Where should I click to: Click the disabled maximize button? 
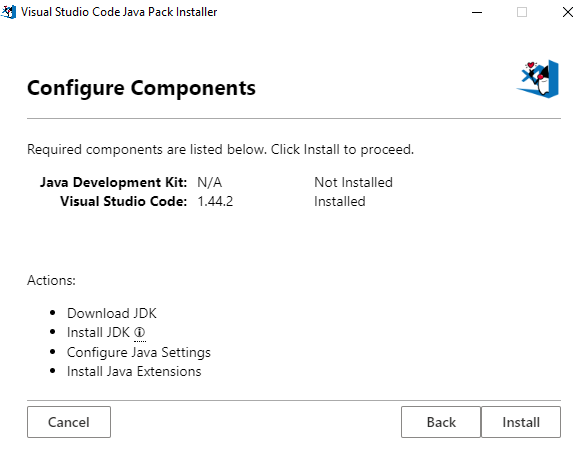click(x=522, y=12)
